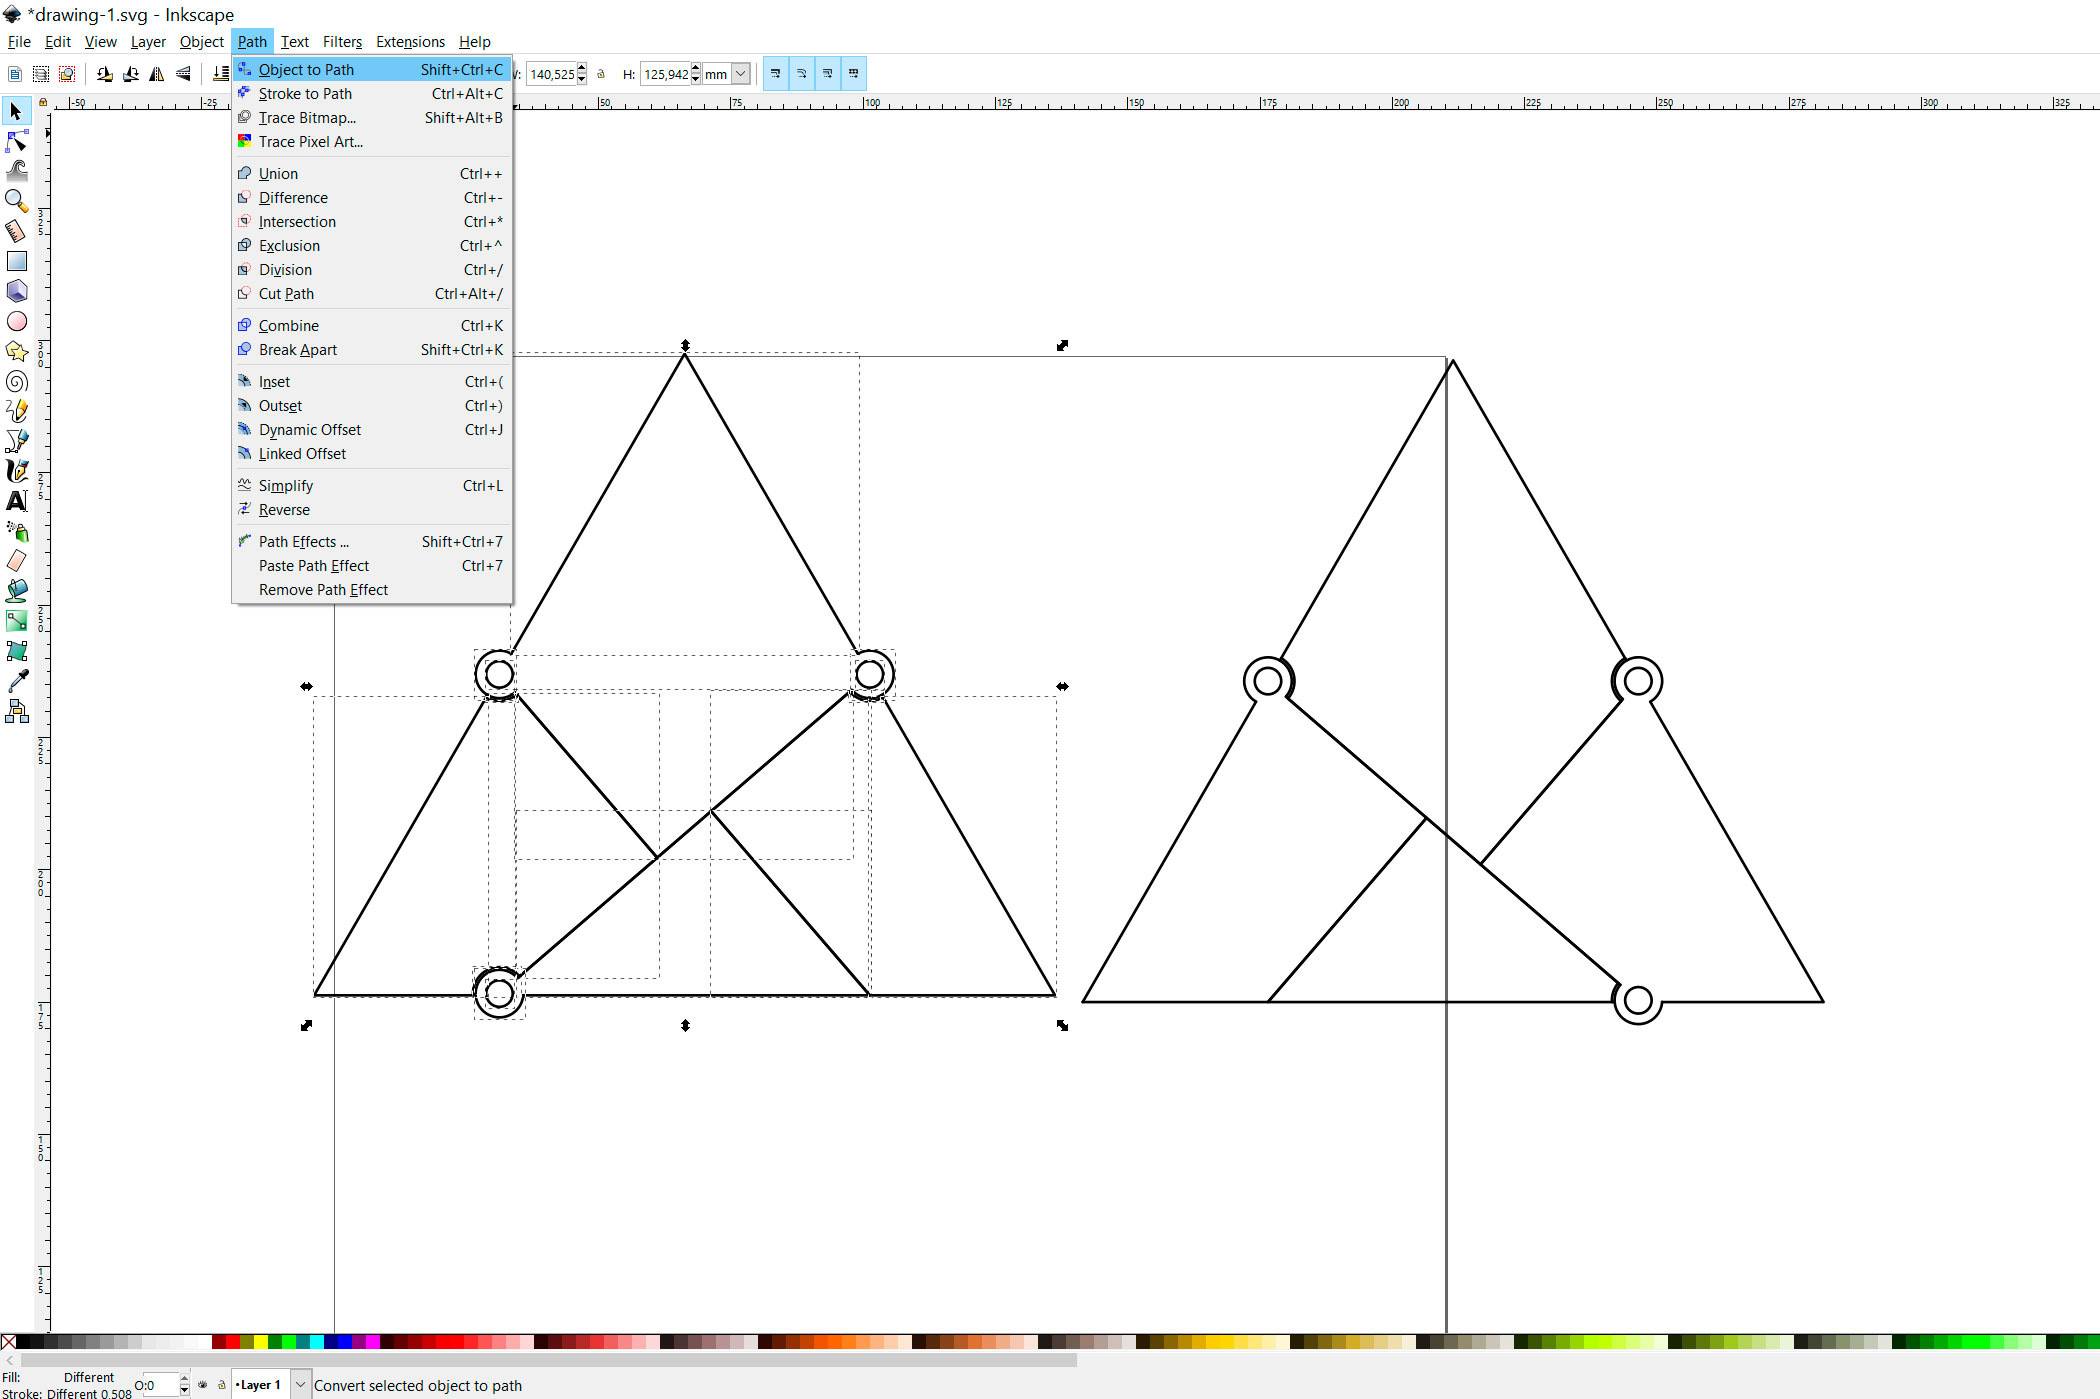
Task: Select the Zoom magnifier tool
Action: [16, 201]
